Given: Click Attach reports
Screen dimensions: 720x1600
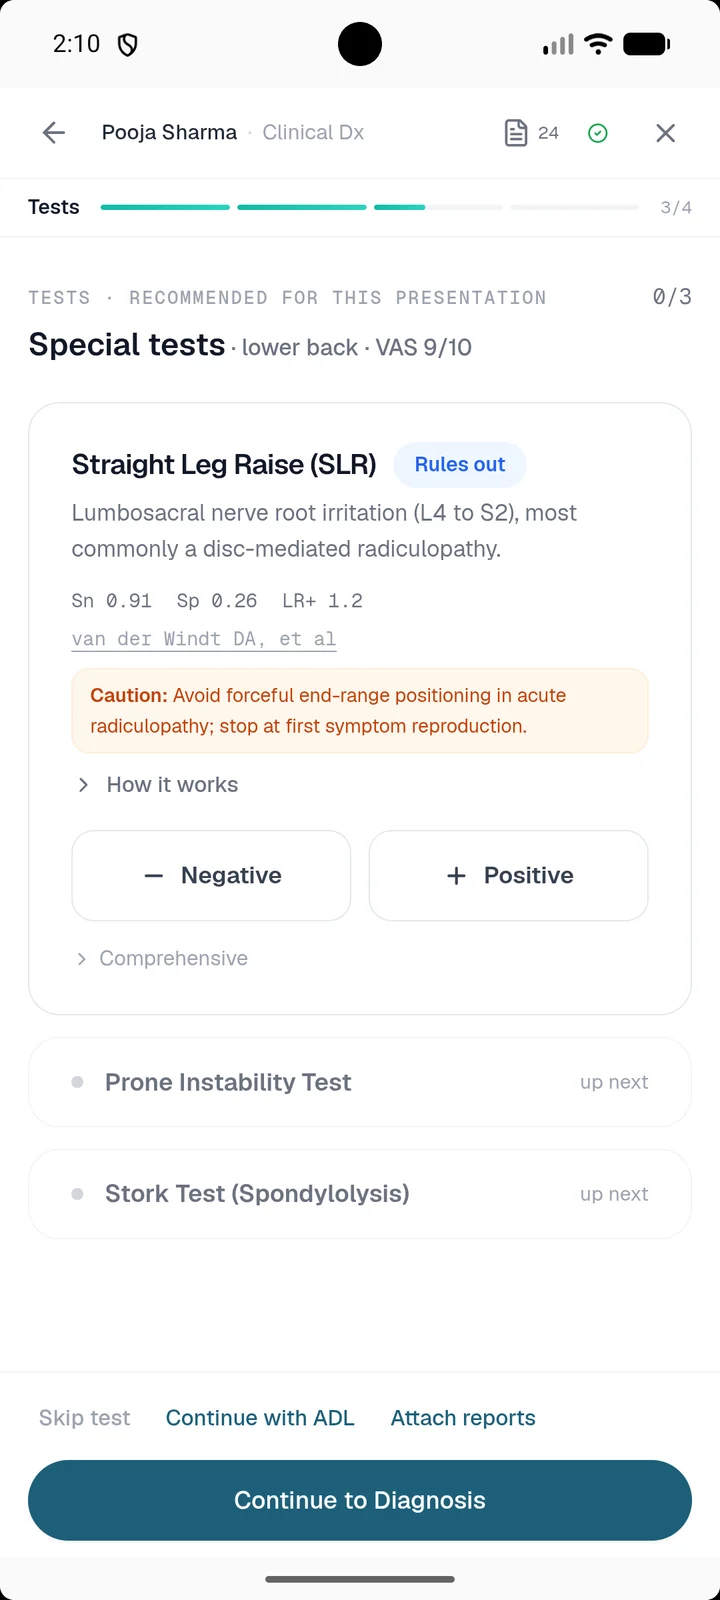Looking at the screenshot, I should (463, 1418).
